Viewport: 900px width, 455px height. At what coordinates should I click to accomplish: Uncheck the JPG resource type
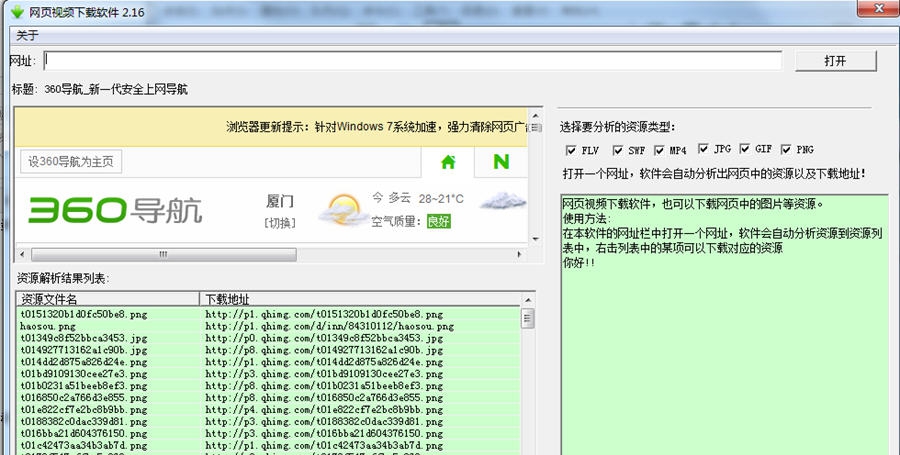coord(703,149)
